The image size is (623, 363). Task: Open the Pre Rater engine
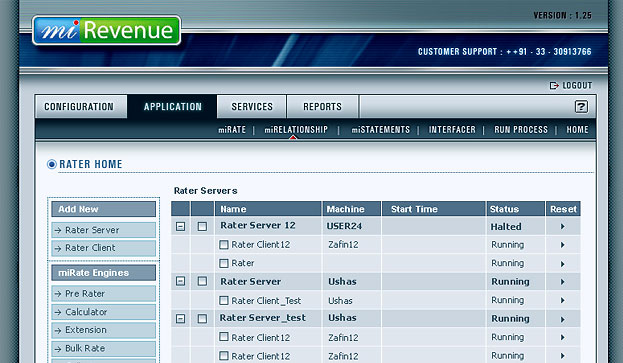point(103,293)
